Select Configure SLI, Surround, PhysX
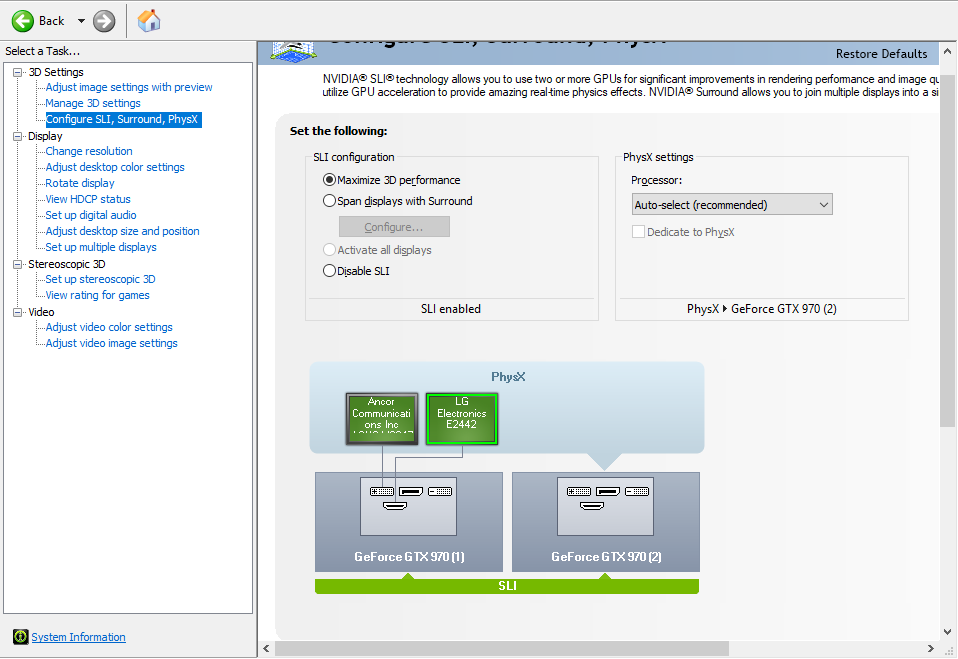958x659 pixels. (x=123, y=119)
